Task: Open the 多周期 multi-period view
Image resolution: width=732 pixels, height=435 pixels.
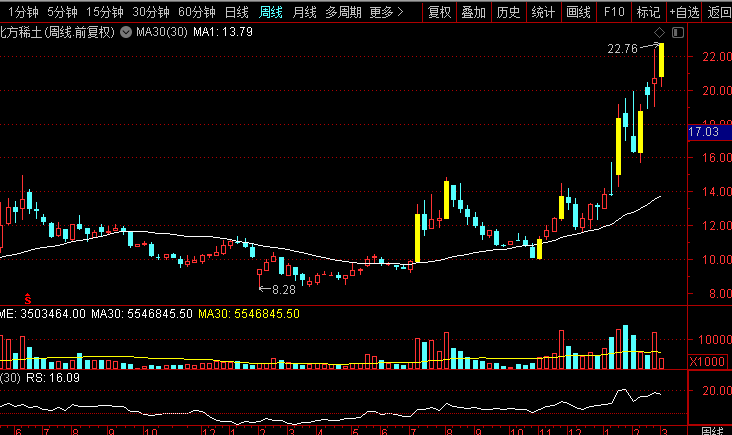Action: pyautogui.click(x=343, y=12)
